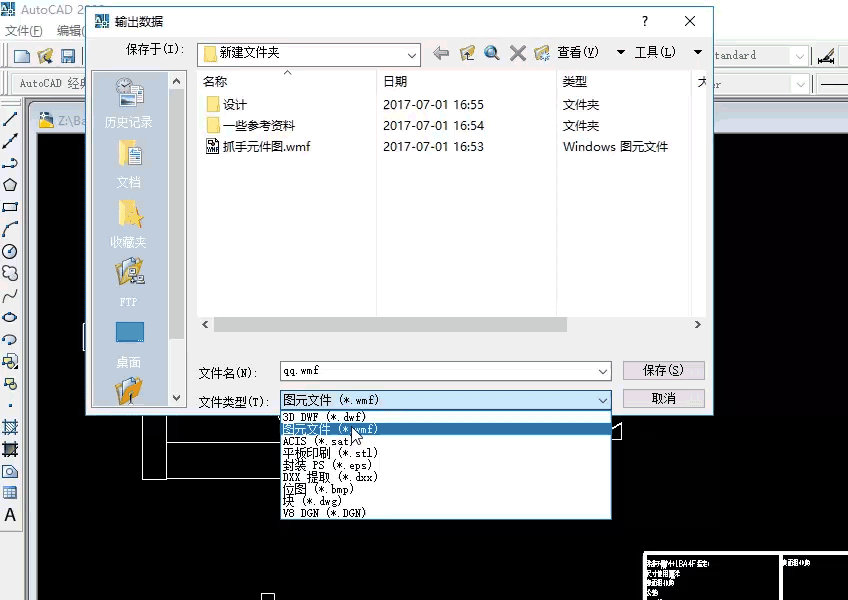Viewport: 848px width, 600px height.
Task: Select the Line tool
Action: (x=9, y=118)
